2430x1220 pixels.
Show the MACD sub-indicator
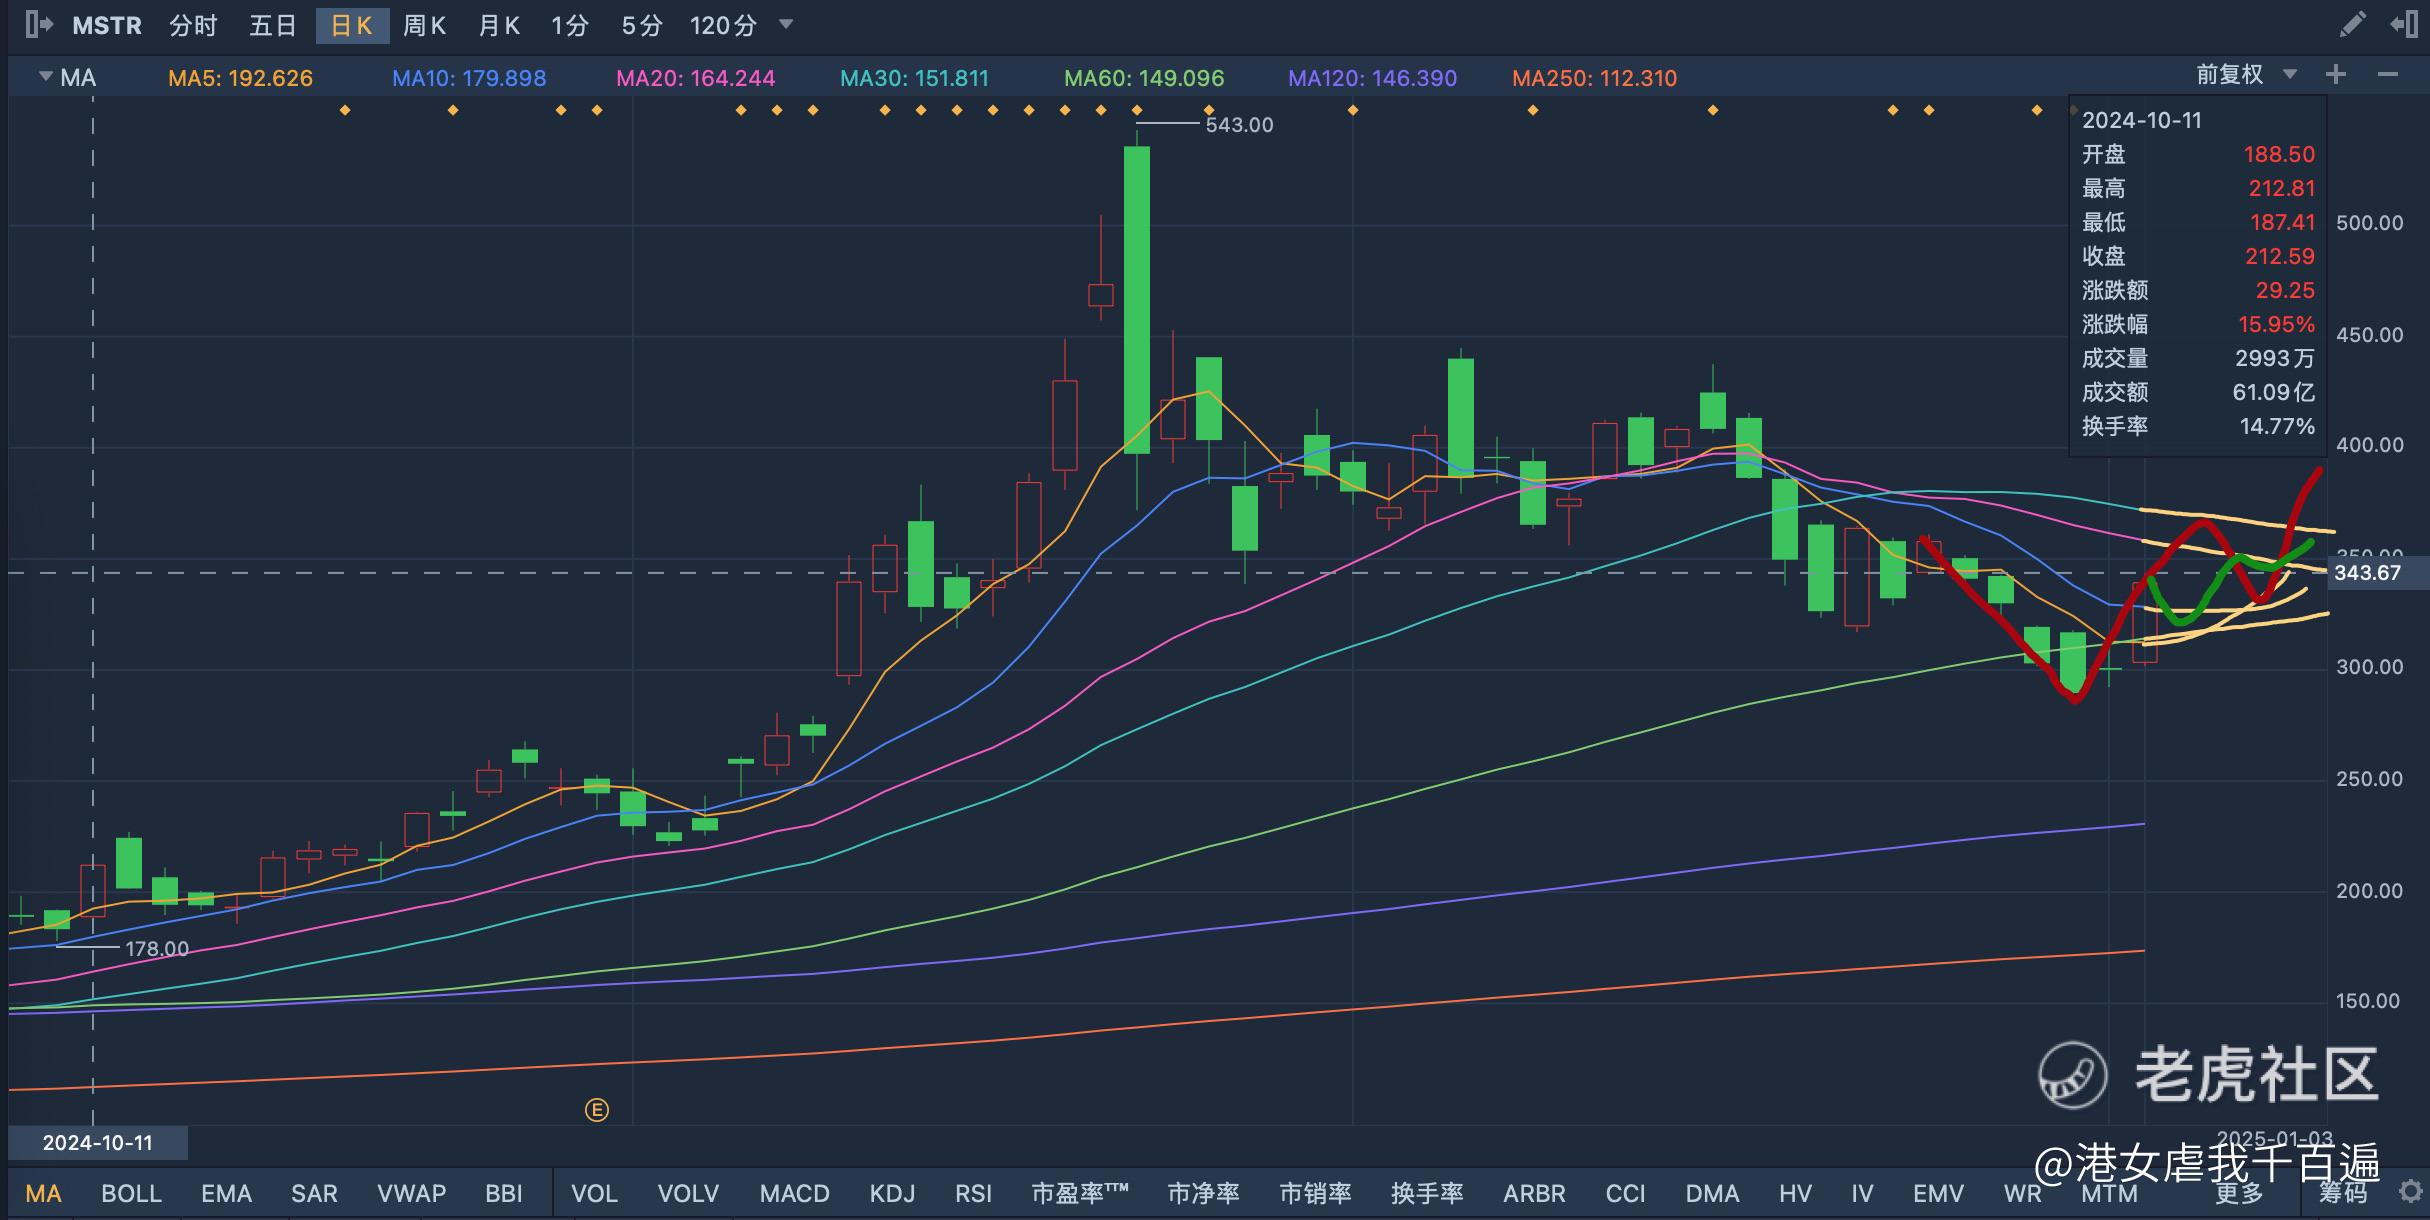[x=794, y=1193]
